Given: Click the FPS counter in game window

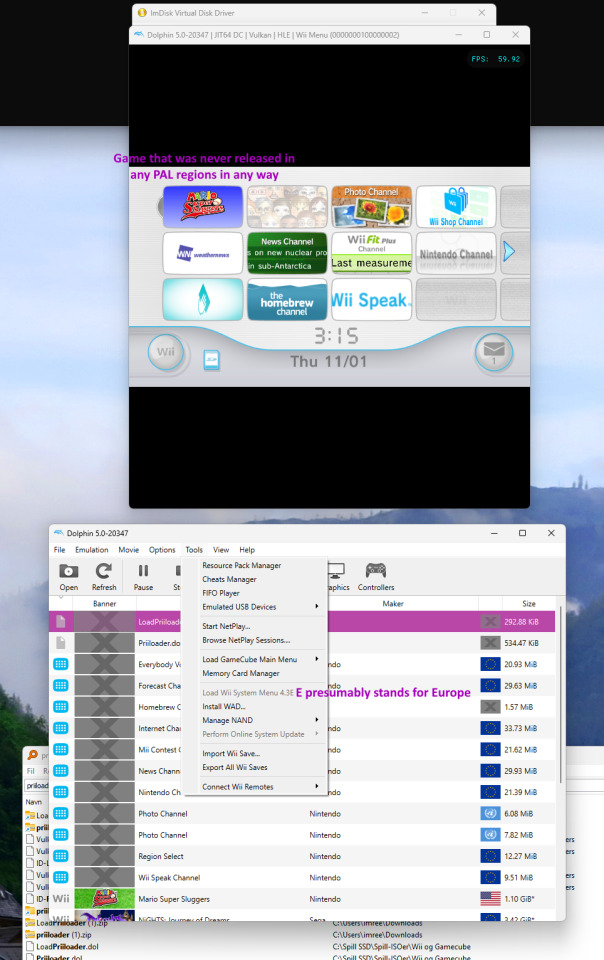Looking at the screenshot, I should click(x=496, y=59).
